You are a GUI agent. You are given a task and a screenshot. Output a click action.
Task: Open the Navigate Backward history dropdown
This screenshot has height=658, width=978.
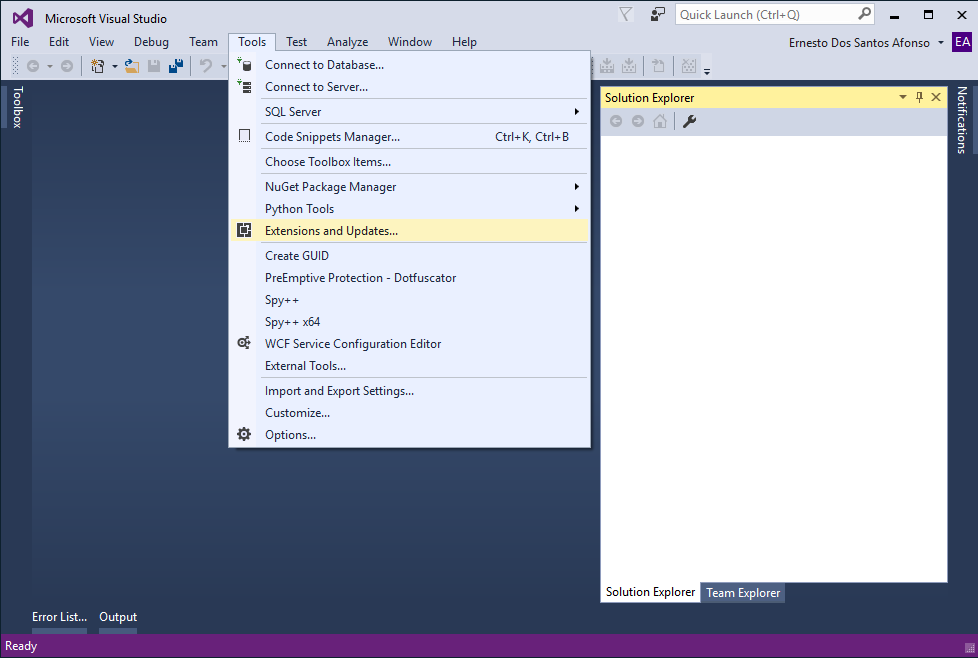click(x=50, y=66)
